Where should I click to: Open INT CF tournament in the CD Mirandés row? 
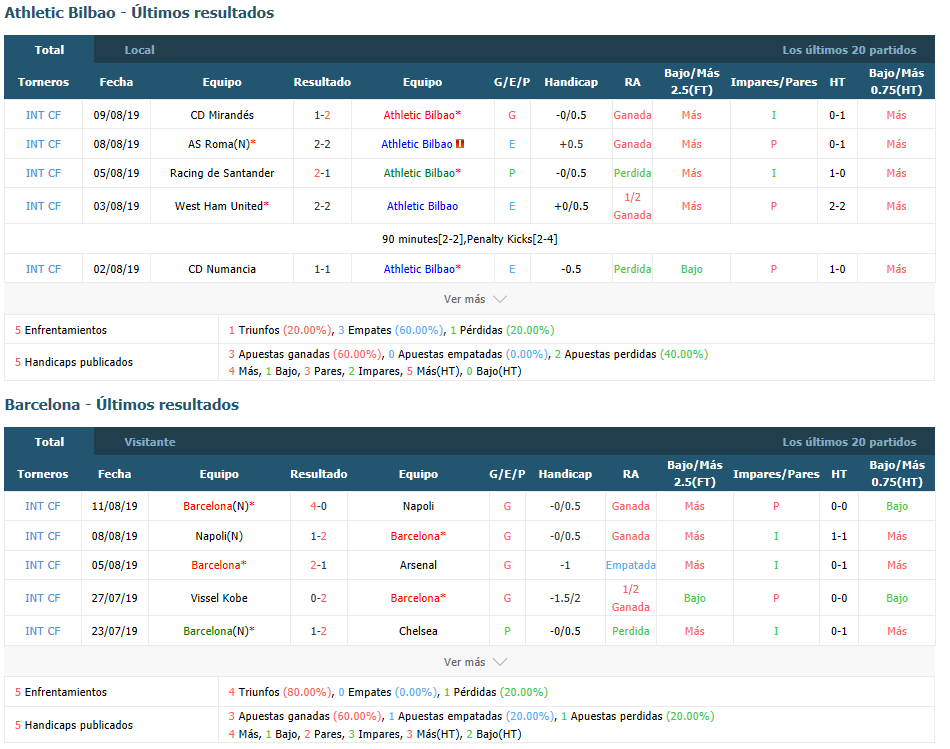tap(43, 115)
